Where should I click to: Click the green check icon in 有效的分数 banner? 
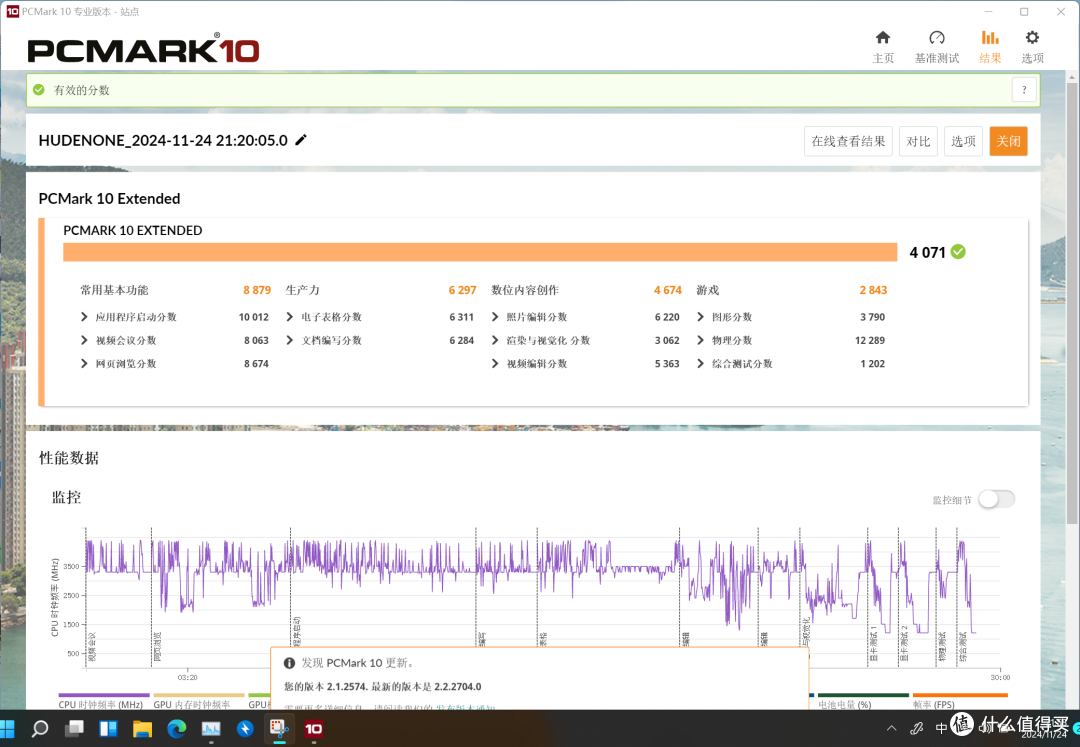(39, 90)
